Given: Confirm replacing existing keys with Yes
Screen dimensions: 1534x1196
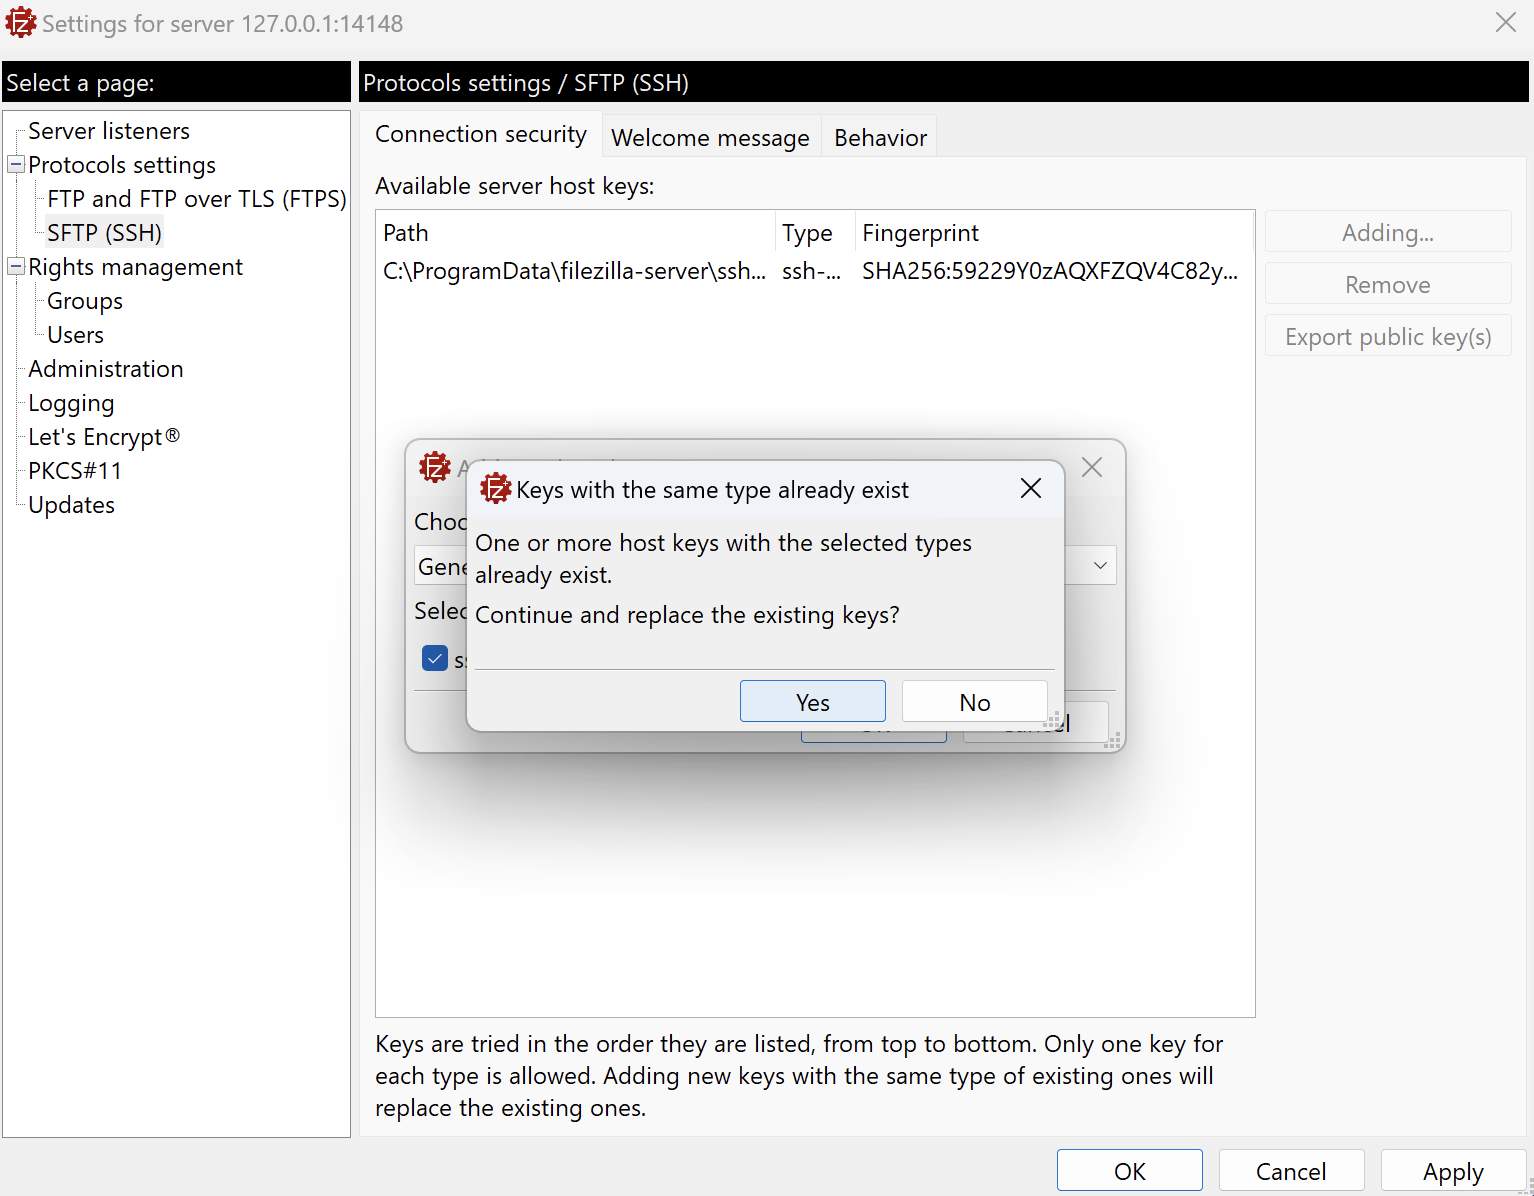Looking at the screenshot, I should click(x=813, y=701).
